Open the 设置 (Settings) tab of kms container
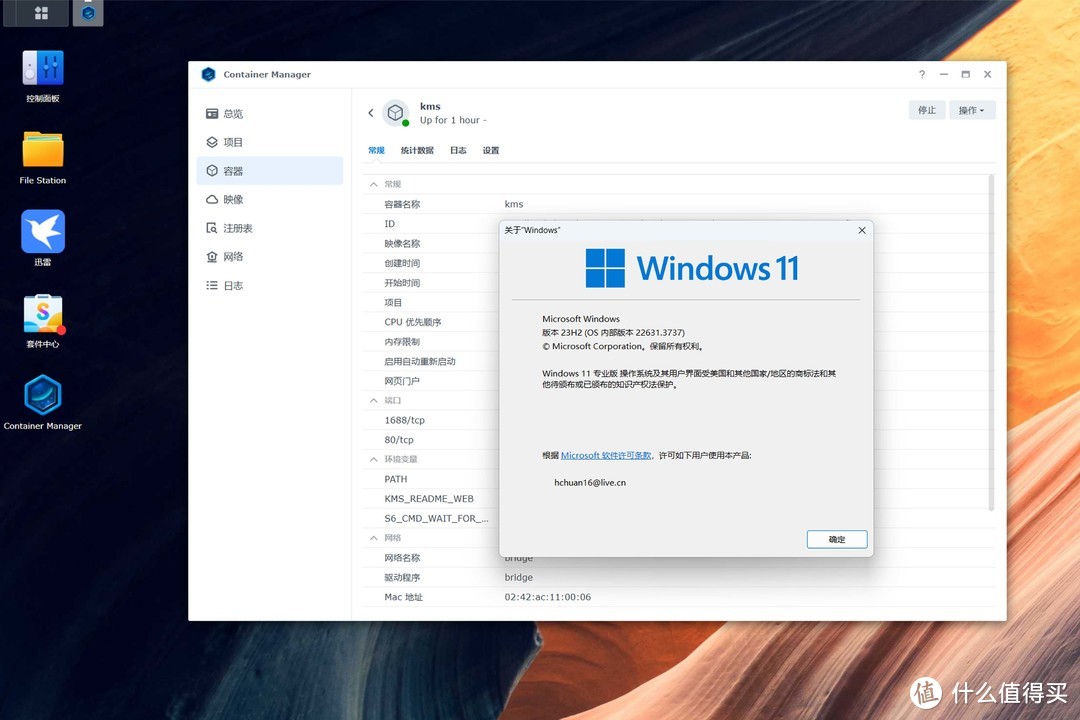 click(x=490, y=150)
